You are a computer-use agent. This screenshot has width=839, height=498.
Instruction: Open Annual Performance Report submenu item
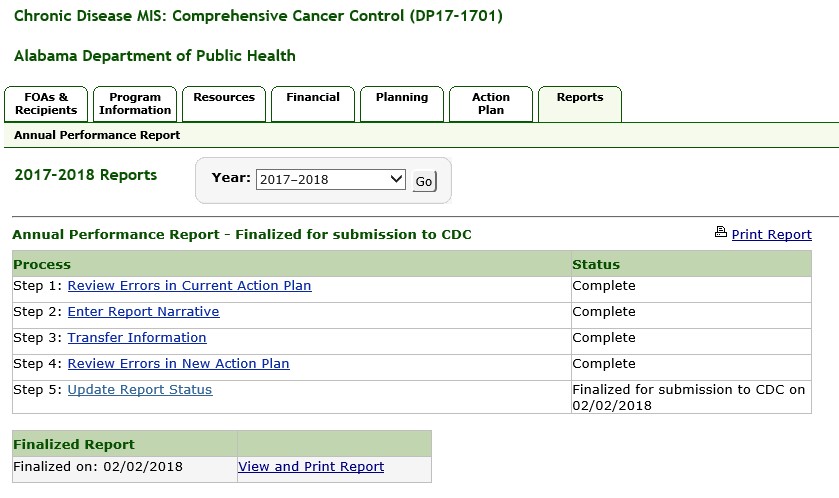pos(97,135)
